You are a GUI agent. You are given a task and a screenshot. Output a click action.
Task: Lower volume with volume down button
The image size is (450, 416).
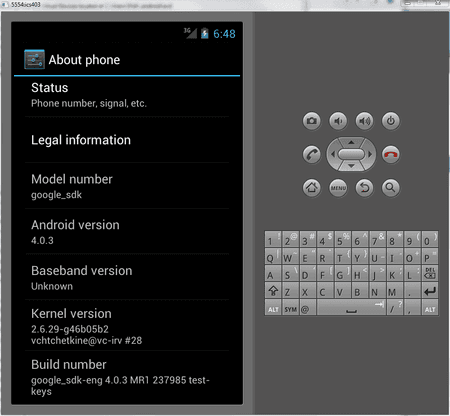[x=338, y=121]
